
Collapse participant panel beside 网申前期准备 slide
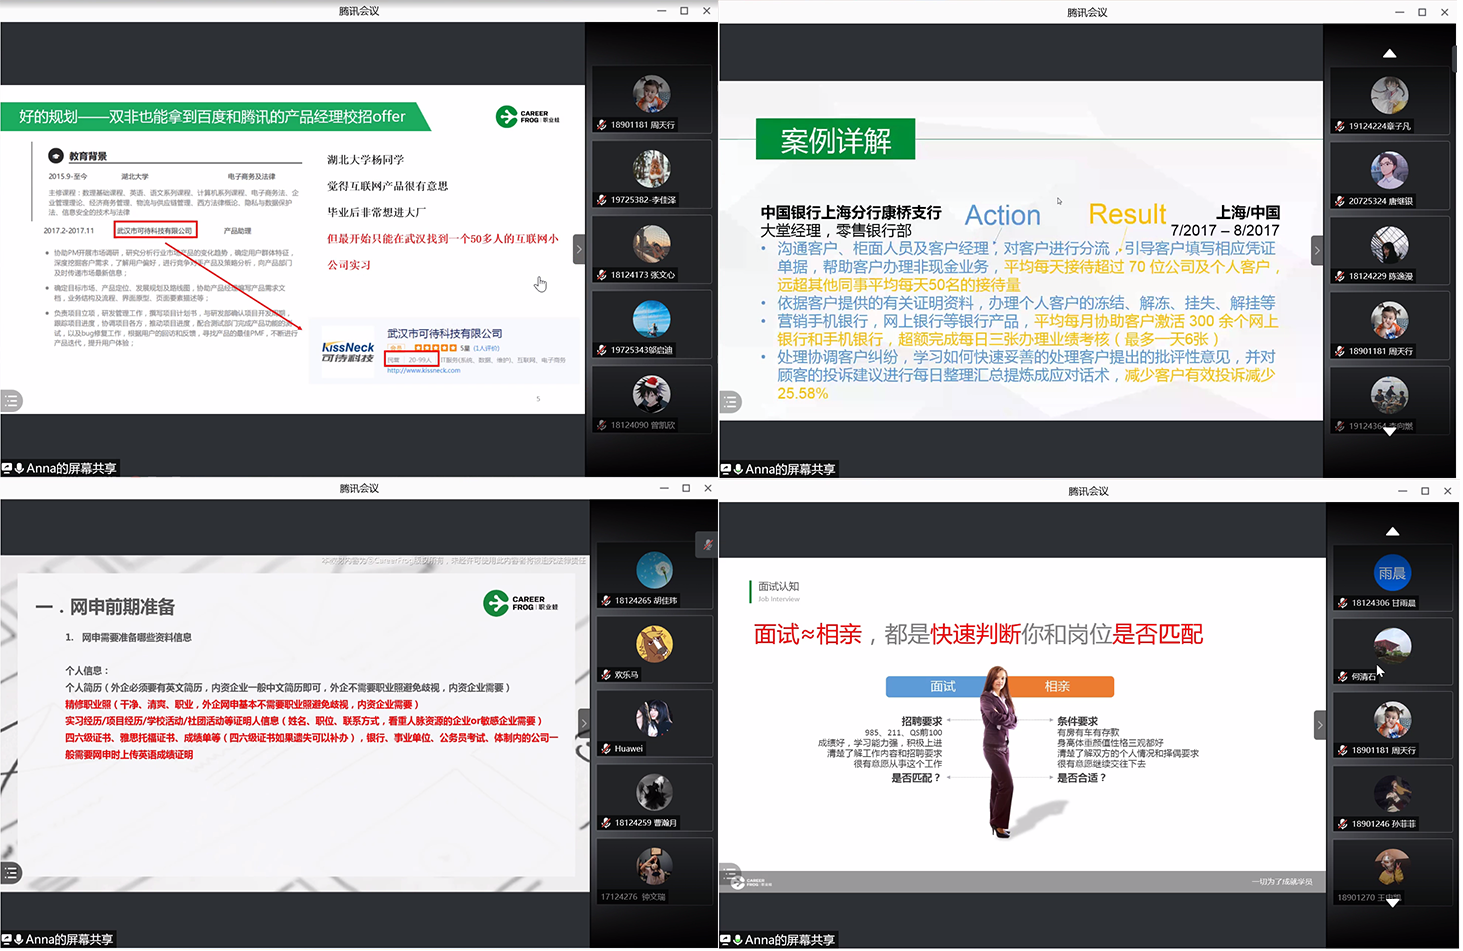click(584, 723)
